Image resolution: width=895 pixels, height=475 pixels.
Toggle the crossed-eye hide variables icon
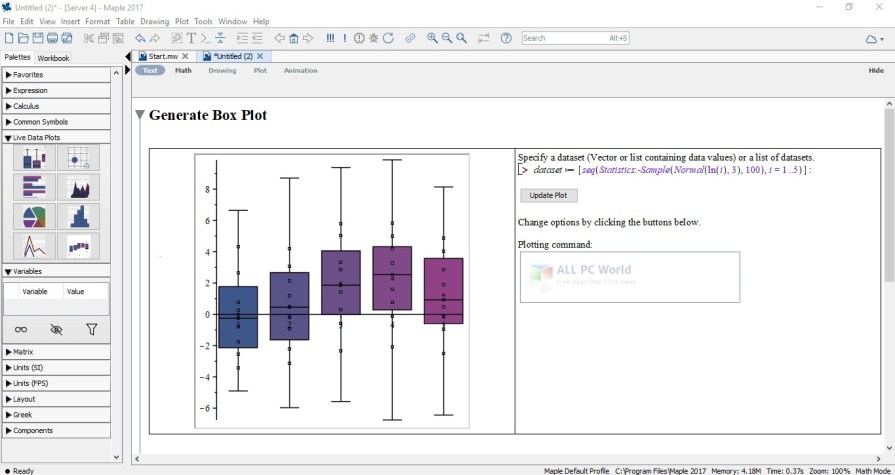click(x=56, y=329)
